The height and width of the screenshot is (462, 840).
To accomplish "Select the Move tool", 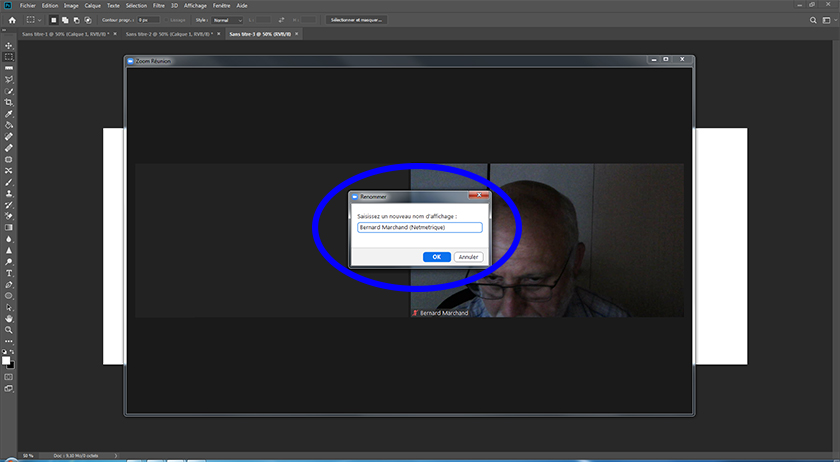I will pos(9,46).
